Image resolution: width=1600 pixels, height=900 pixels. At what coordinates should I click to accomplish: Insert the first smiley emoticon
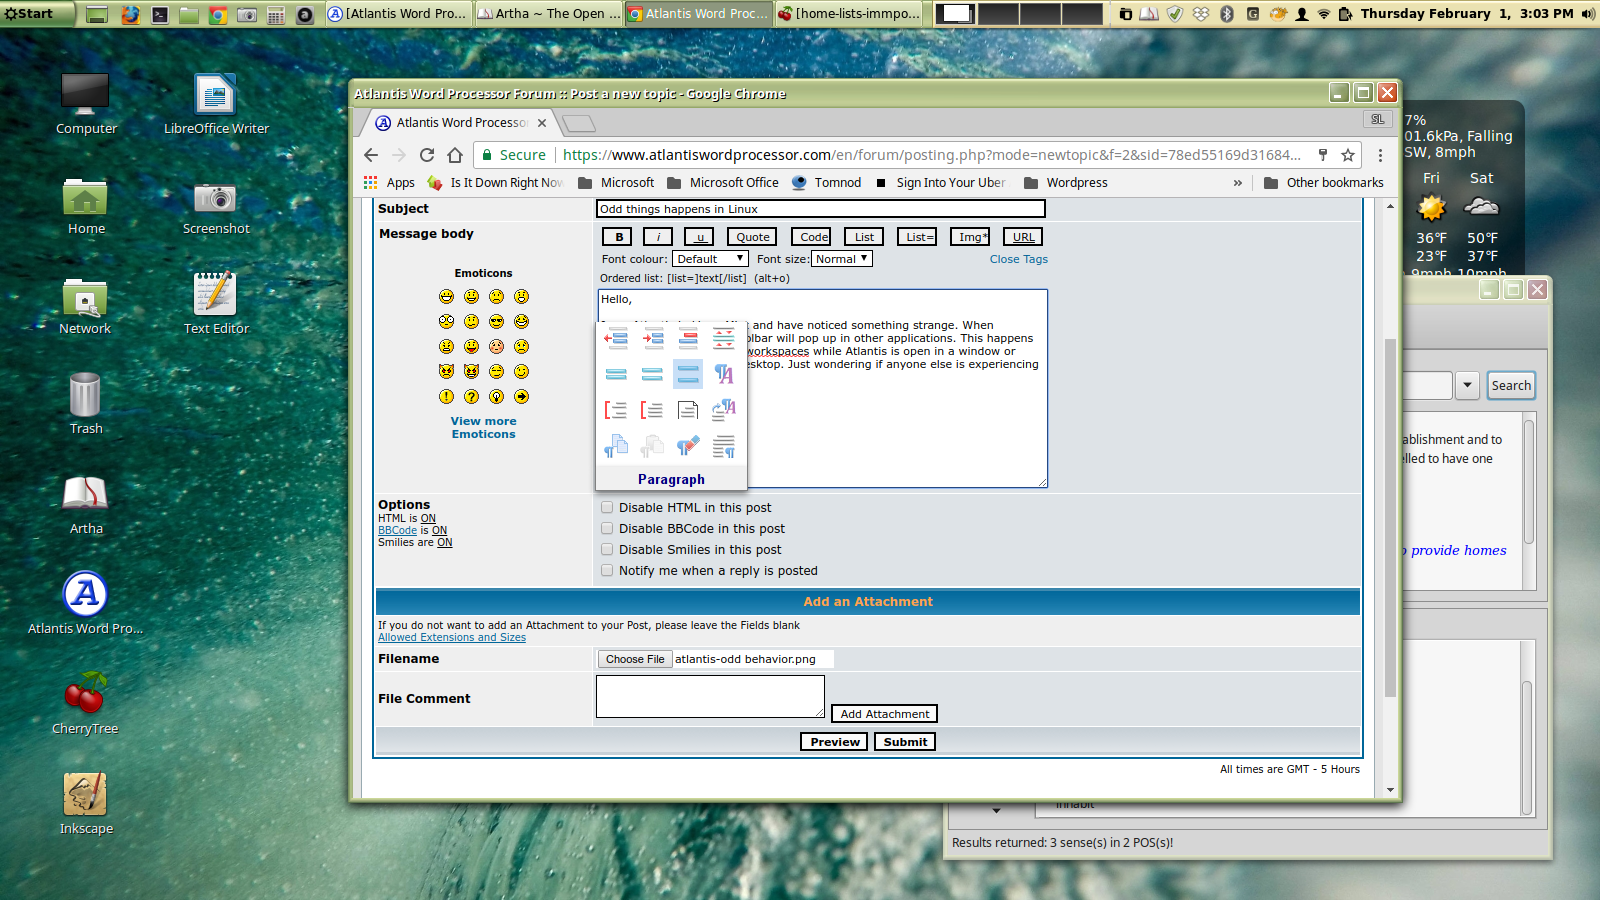(446, 297)
